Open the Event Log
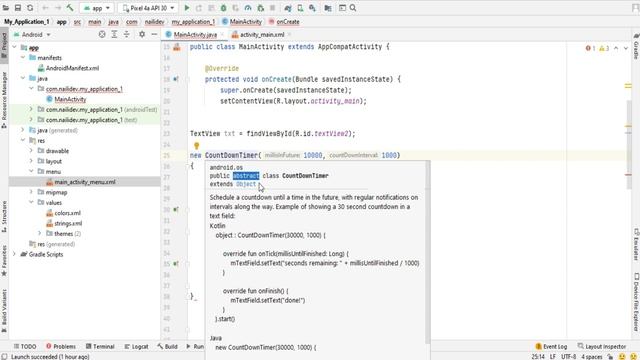Image resolution: width=640 pixels, height=360 pixels. tap(551, 347)
